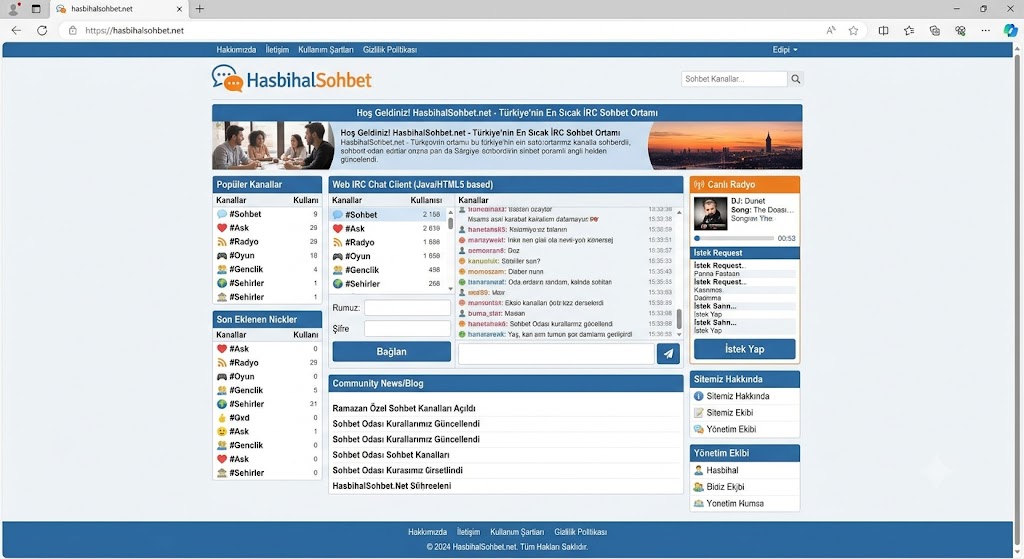Open browser favorites list icon

[x=908, y=30]
